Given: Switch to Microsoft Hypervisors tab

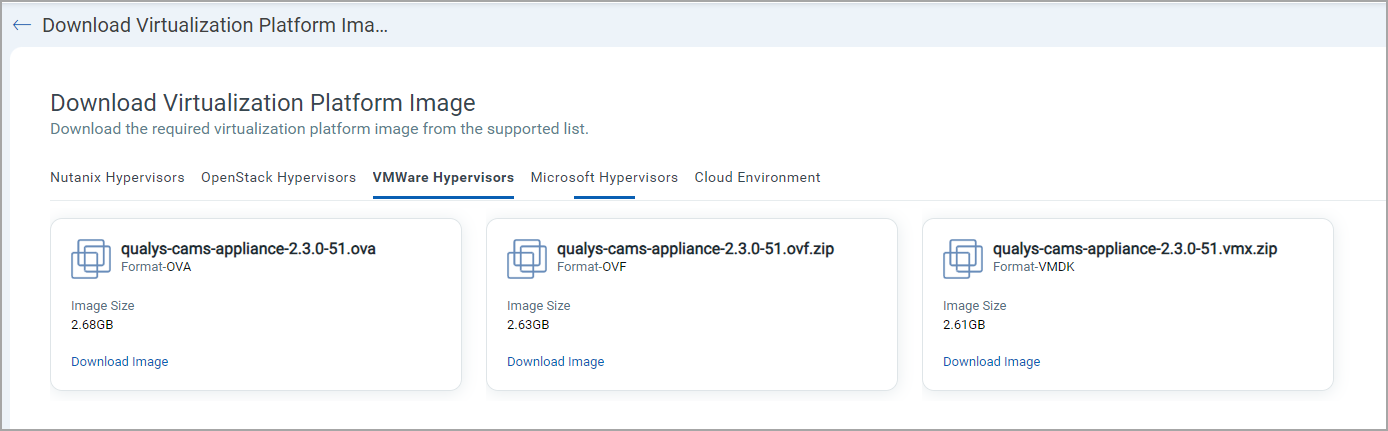Looking at the screenshot, I should [604, 177].
